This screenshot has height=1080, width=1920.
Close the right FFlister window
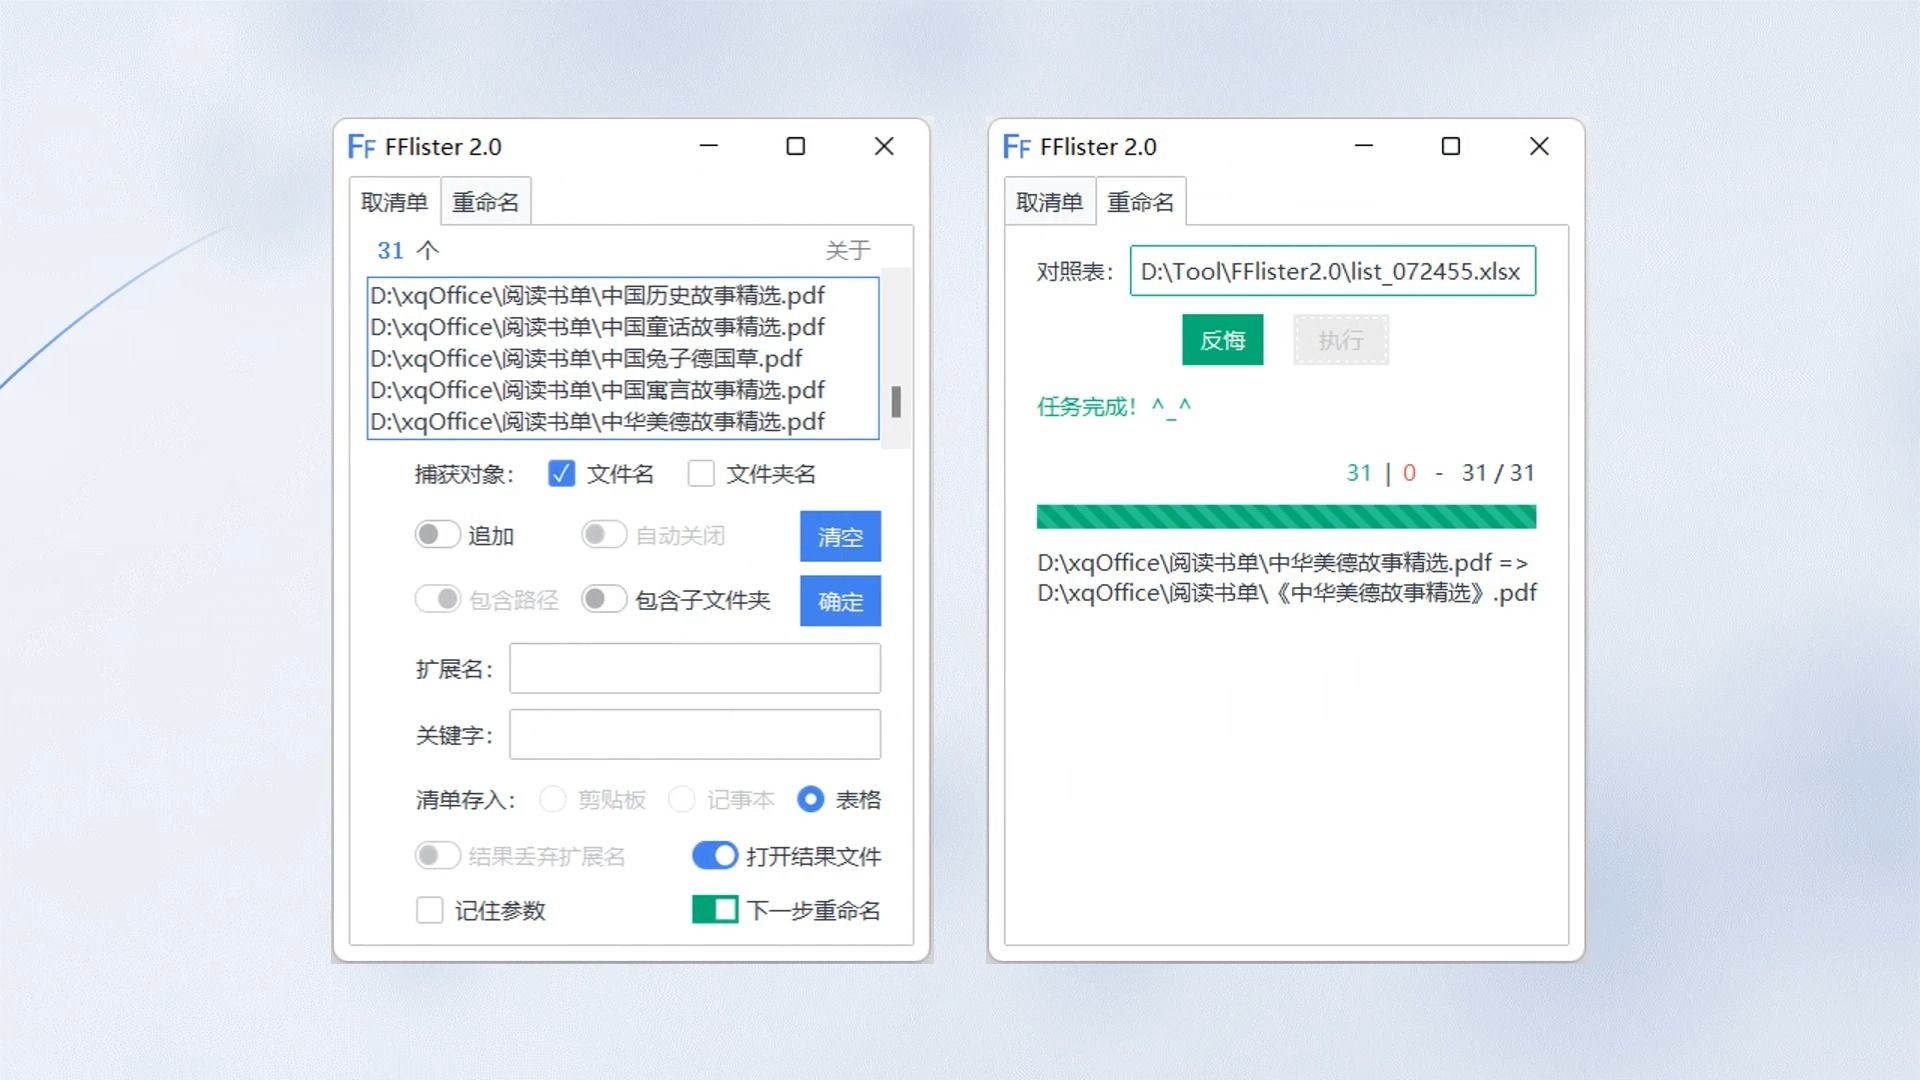tap(1539, 146)
